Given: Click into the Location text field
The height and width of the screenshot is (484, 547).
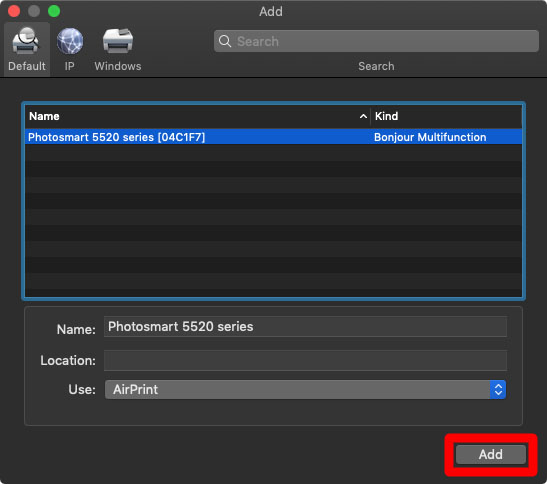Looking at the screenshot, I should pos(305,360).
